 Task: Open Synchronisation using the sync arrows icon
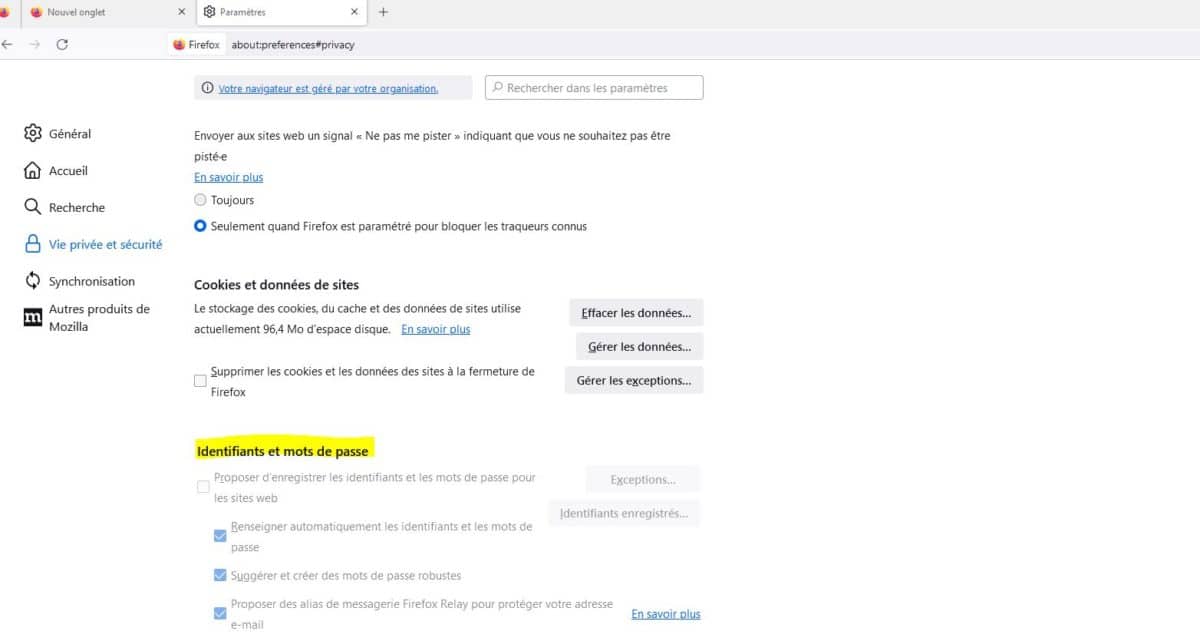point(33,281)
